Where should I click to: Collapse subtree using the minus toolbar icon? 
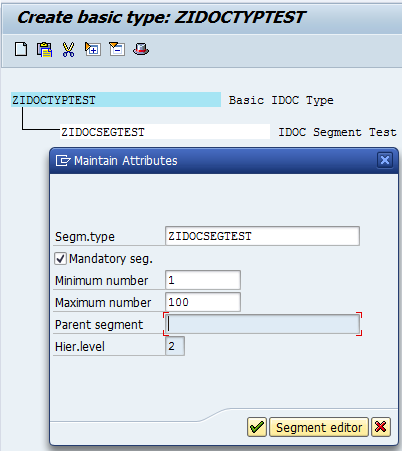(x=117, y=49)
